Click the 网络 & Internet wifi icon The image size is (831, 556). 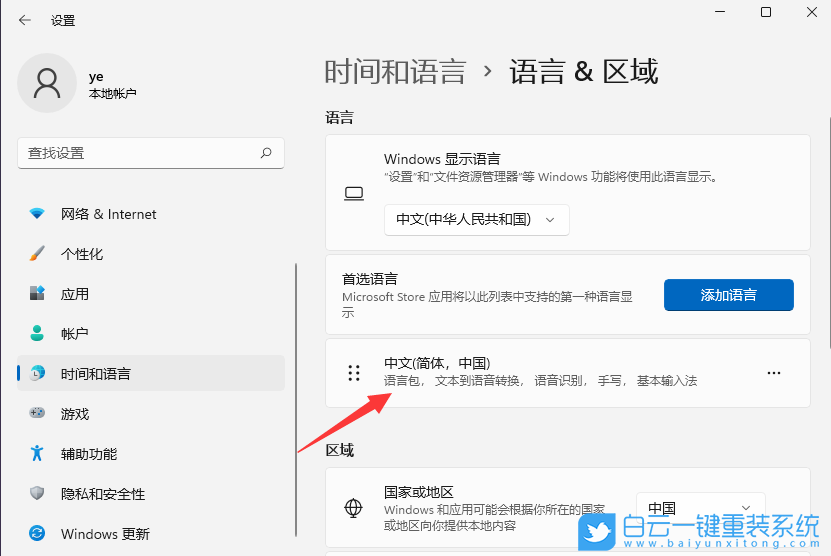pyautogui.click(x=37, y=214)
